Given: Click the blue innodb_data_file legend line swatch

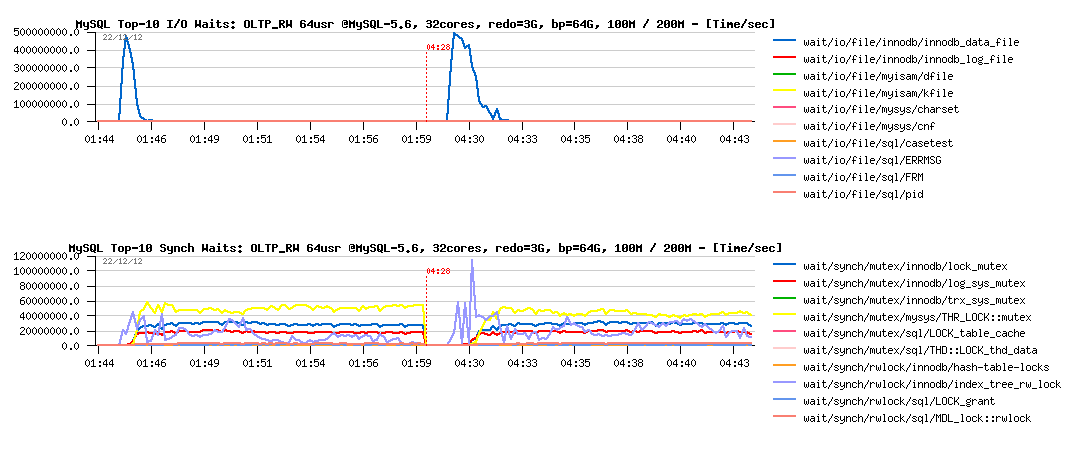Looking at the screenshot, I should coord(785,43).
